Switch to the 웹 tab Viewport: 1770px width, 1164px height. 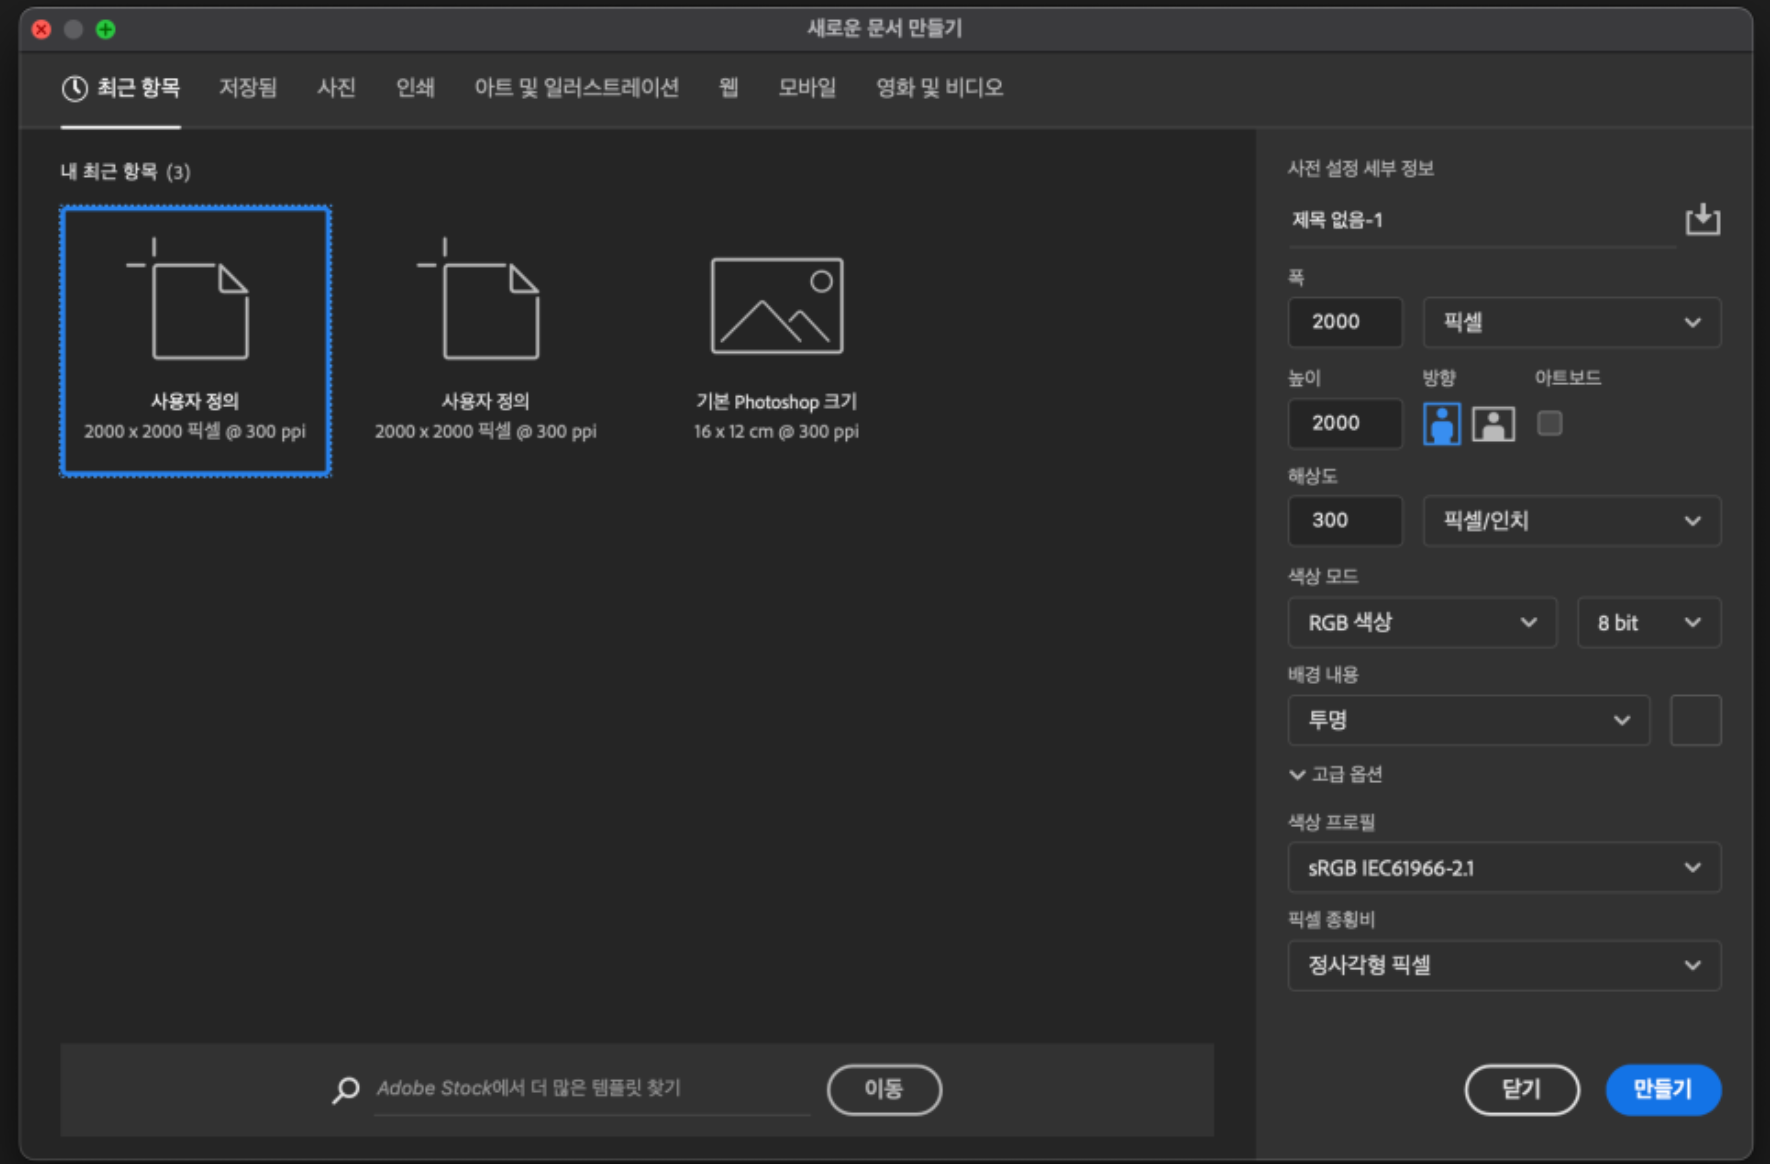pyautogui.click(x=728, y=88)
